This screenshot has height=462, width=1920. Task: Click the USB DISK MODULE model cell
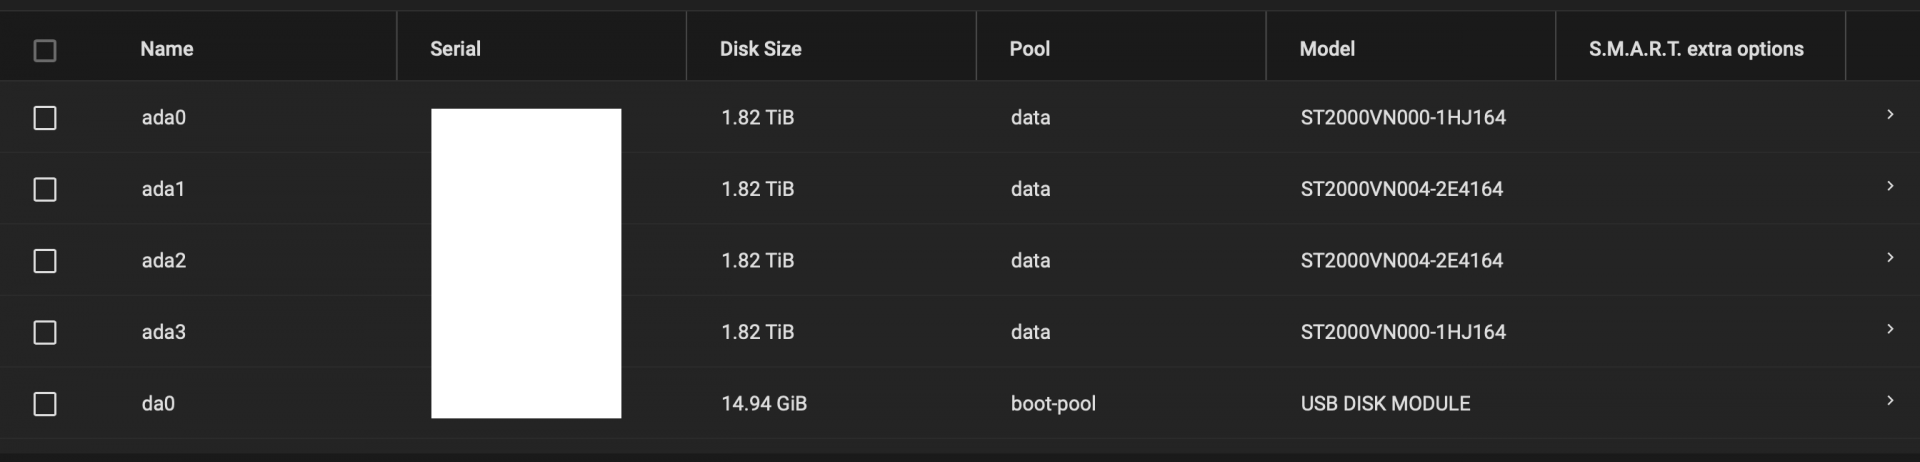pos(1385,404)
